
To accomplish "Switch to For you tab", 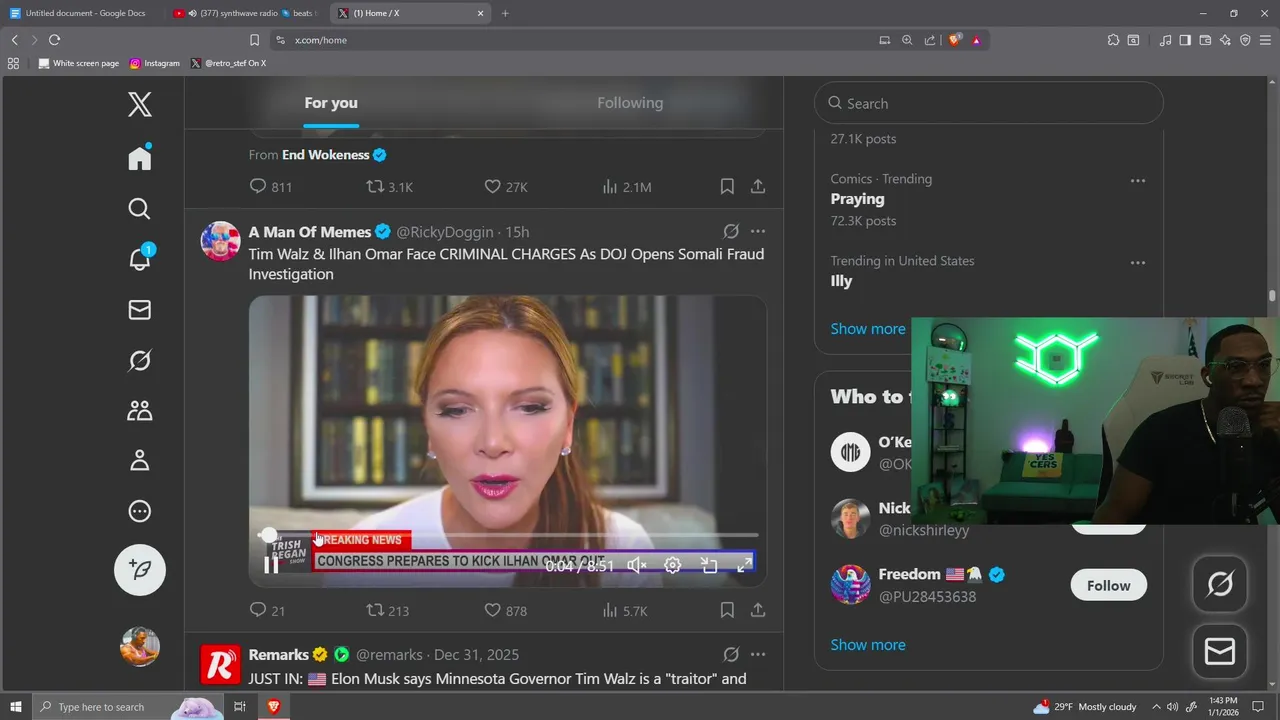I will coord(331,103).
